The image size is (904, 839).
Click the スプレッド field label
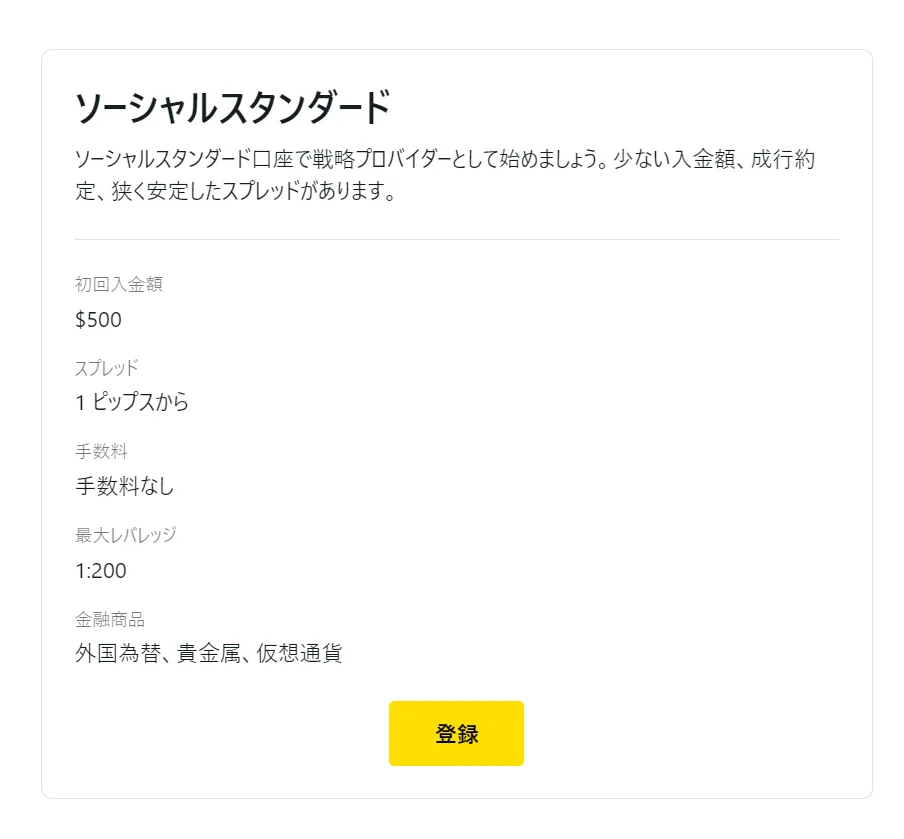pos(106,368)
